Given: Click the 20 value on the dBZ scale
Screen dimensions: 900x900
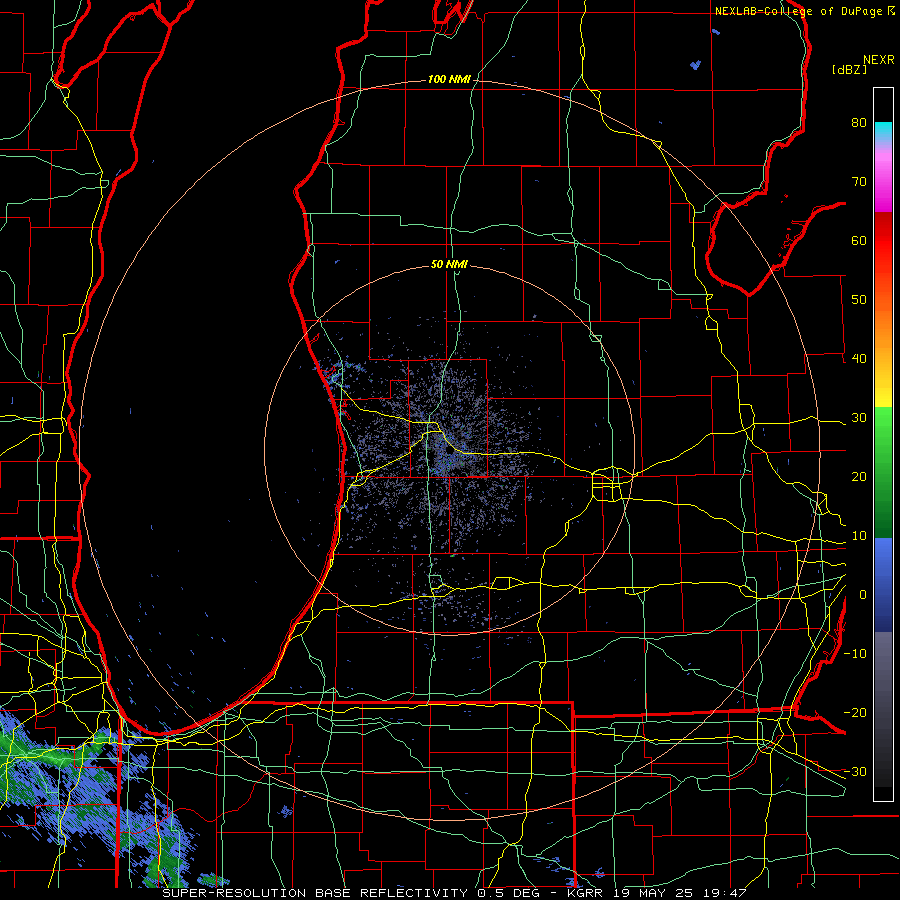Looking at the screenshot, I should [859, 476].
